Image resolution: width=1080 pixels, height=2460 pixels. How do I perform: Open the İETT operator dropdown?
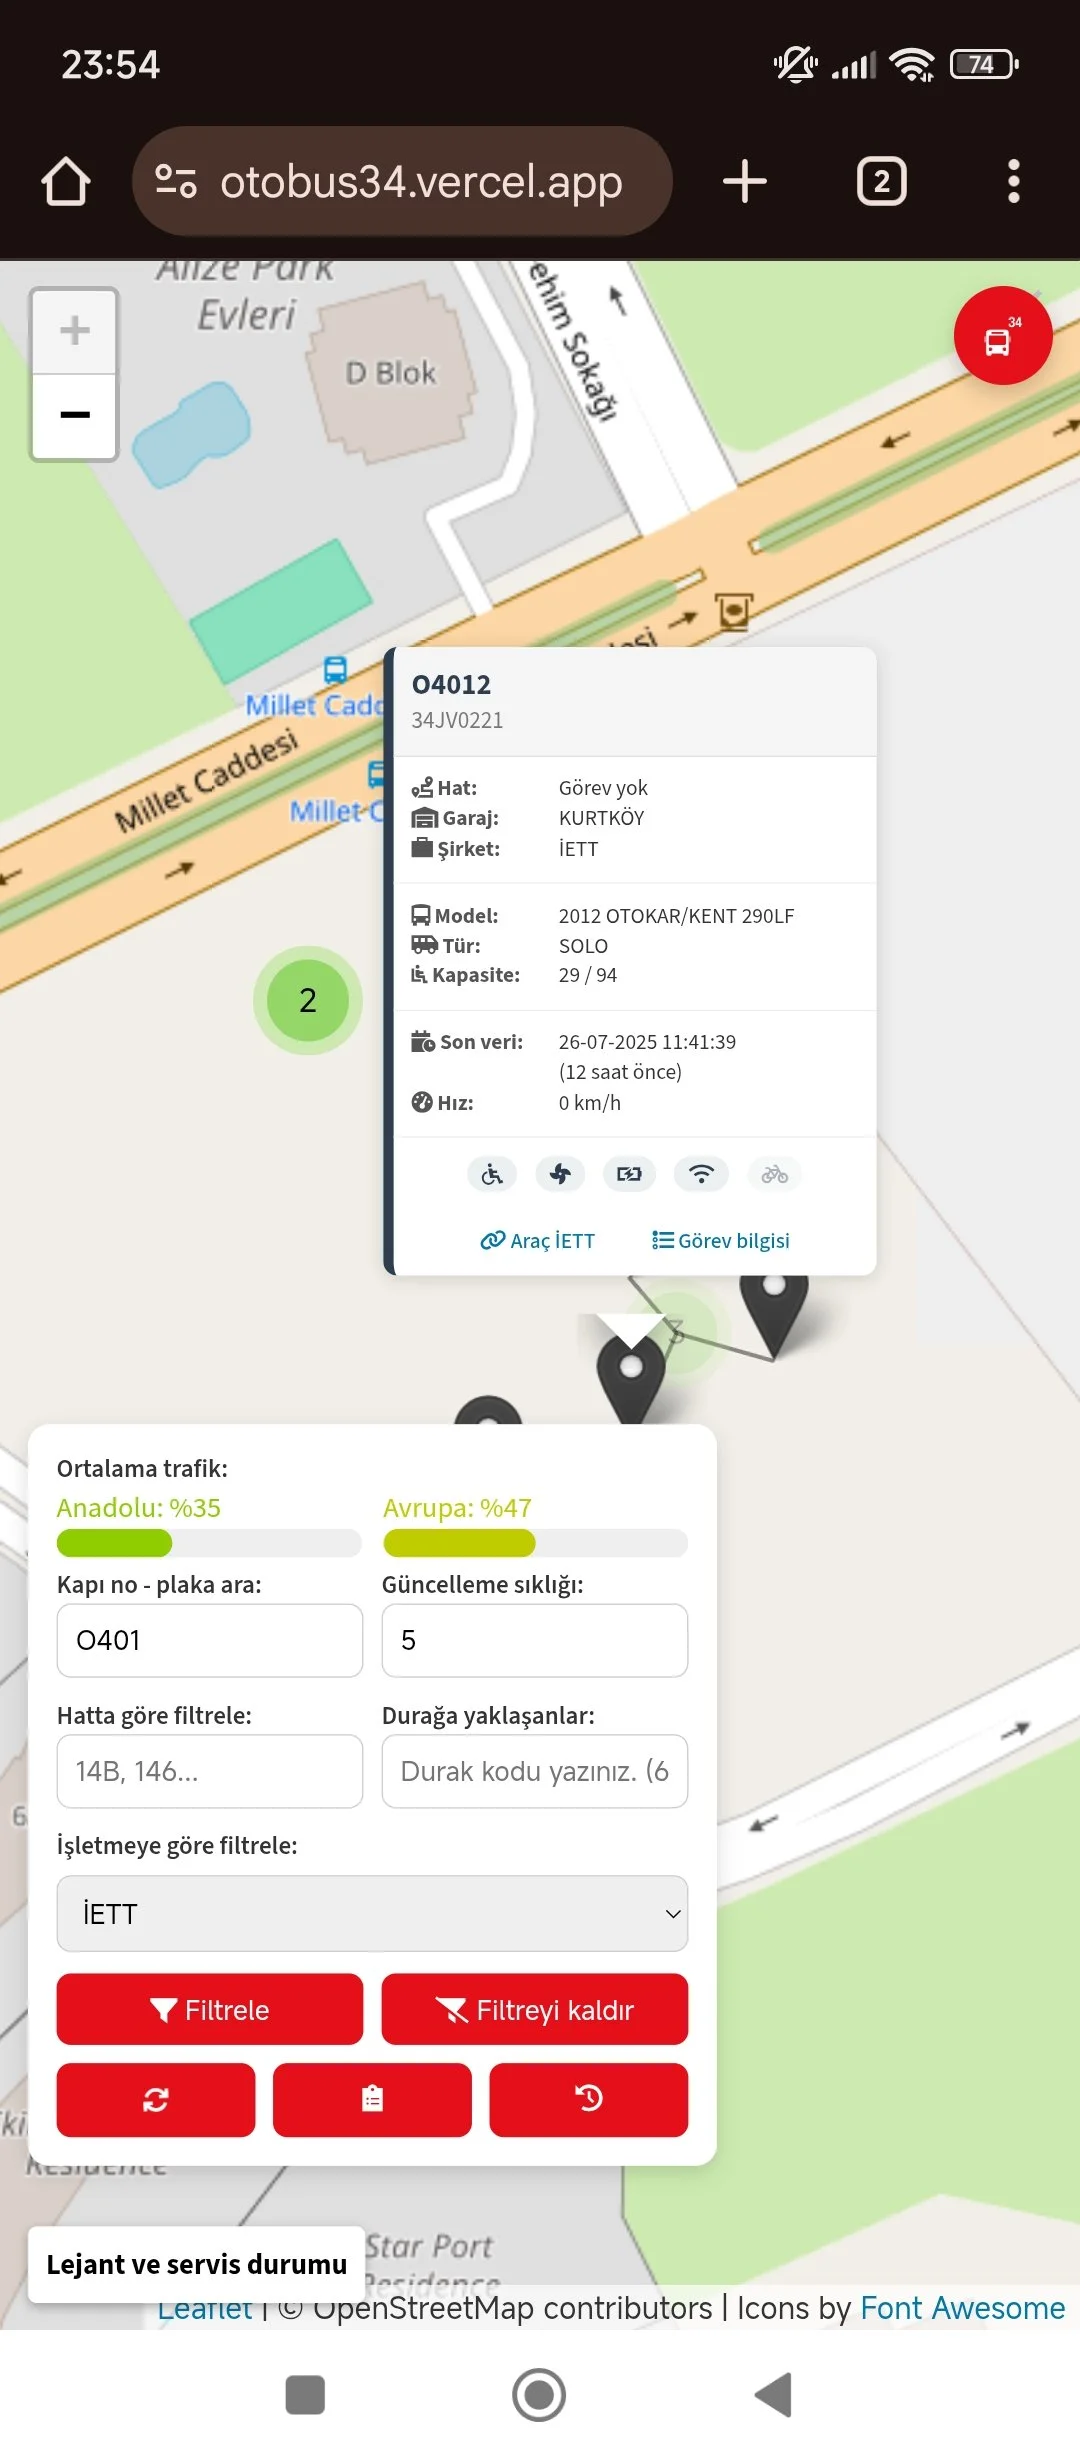[x=372, y=1913]
